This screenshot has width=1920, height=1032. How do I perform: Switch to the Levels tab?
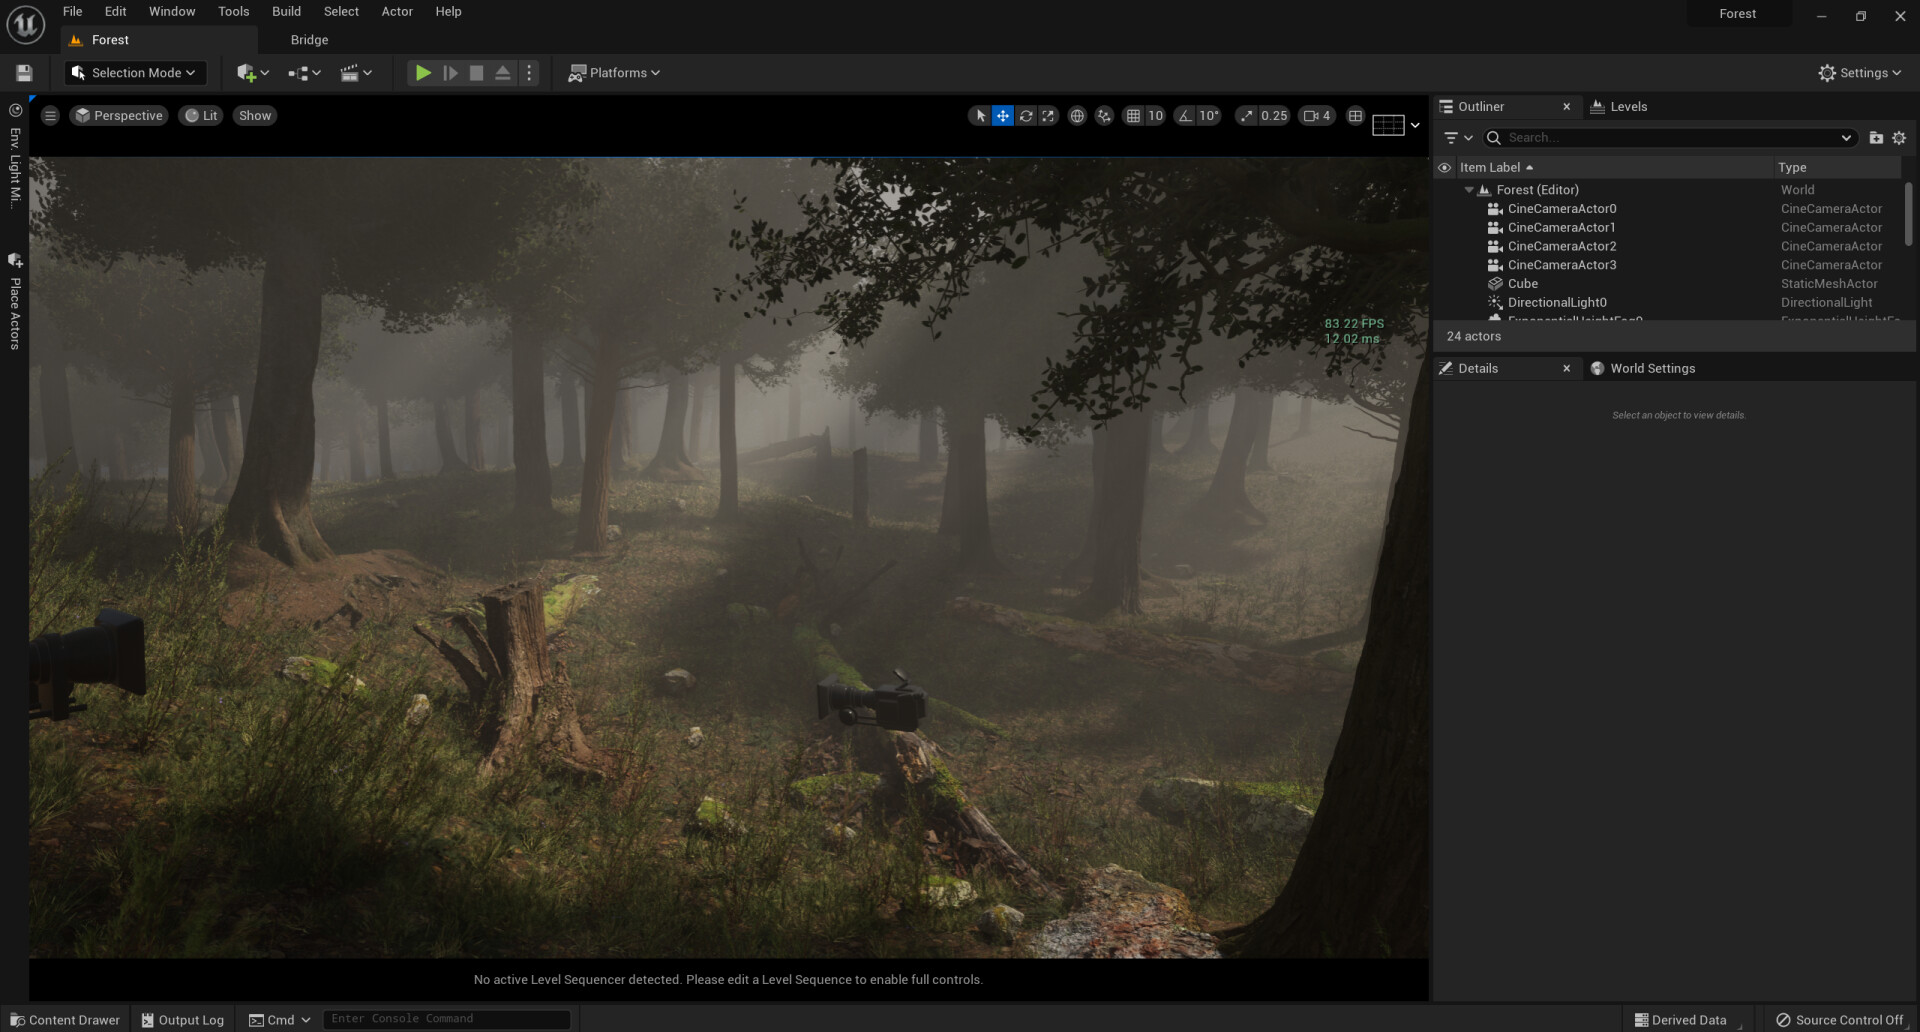(1619, 106)
